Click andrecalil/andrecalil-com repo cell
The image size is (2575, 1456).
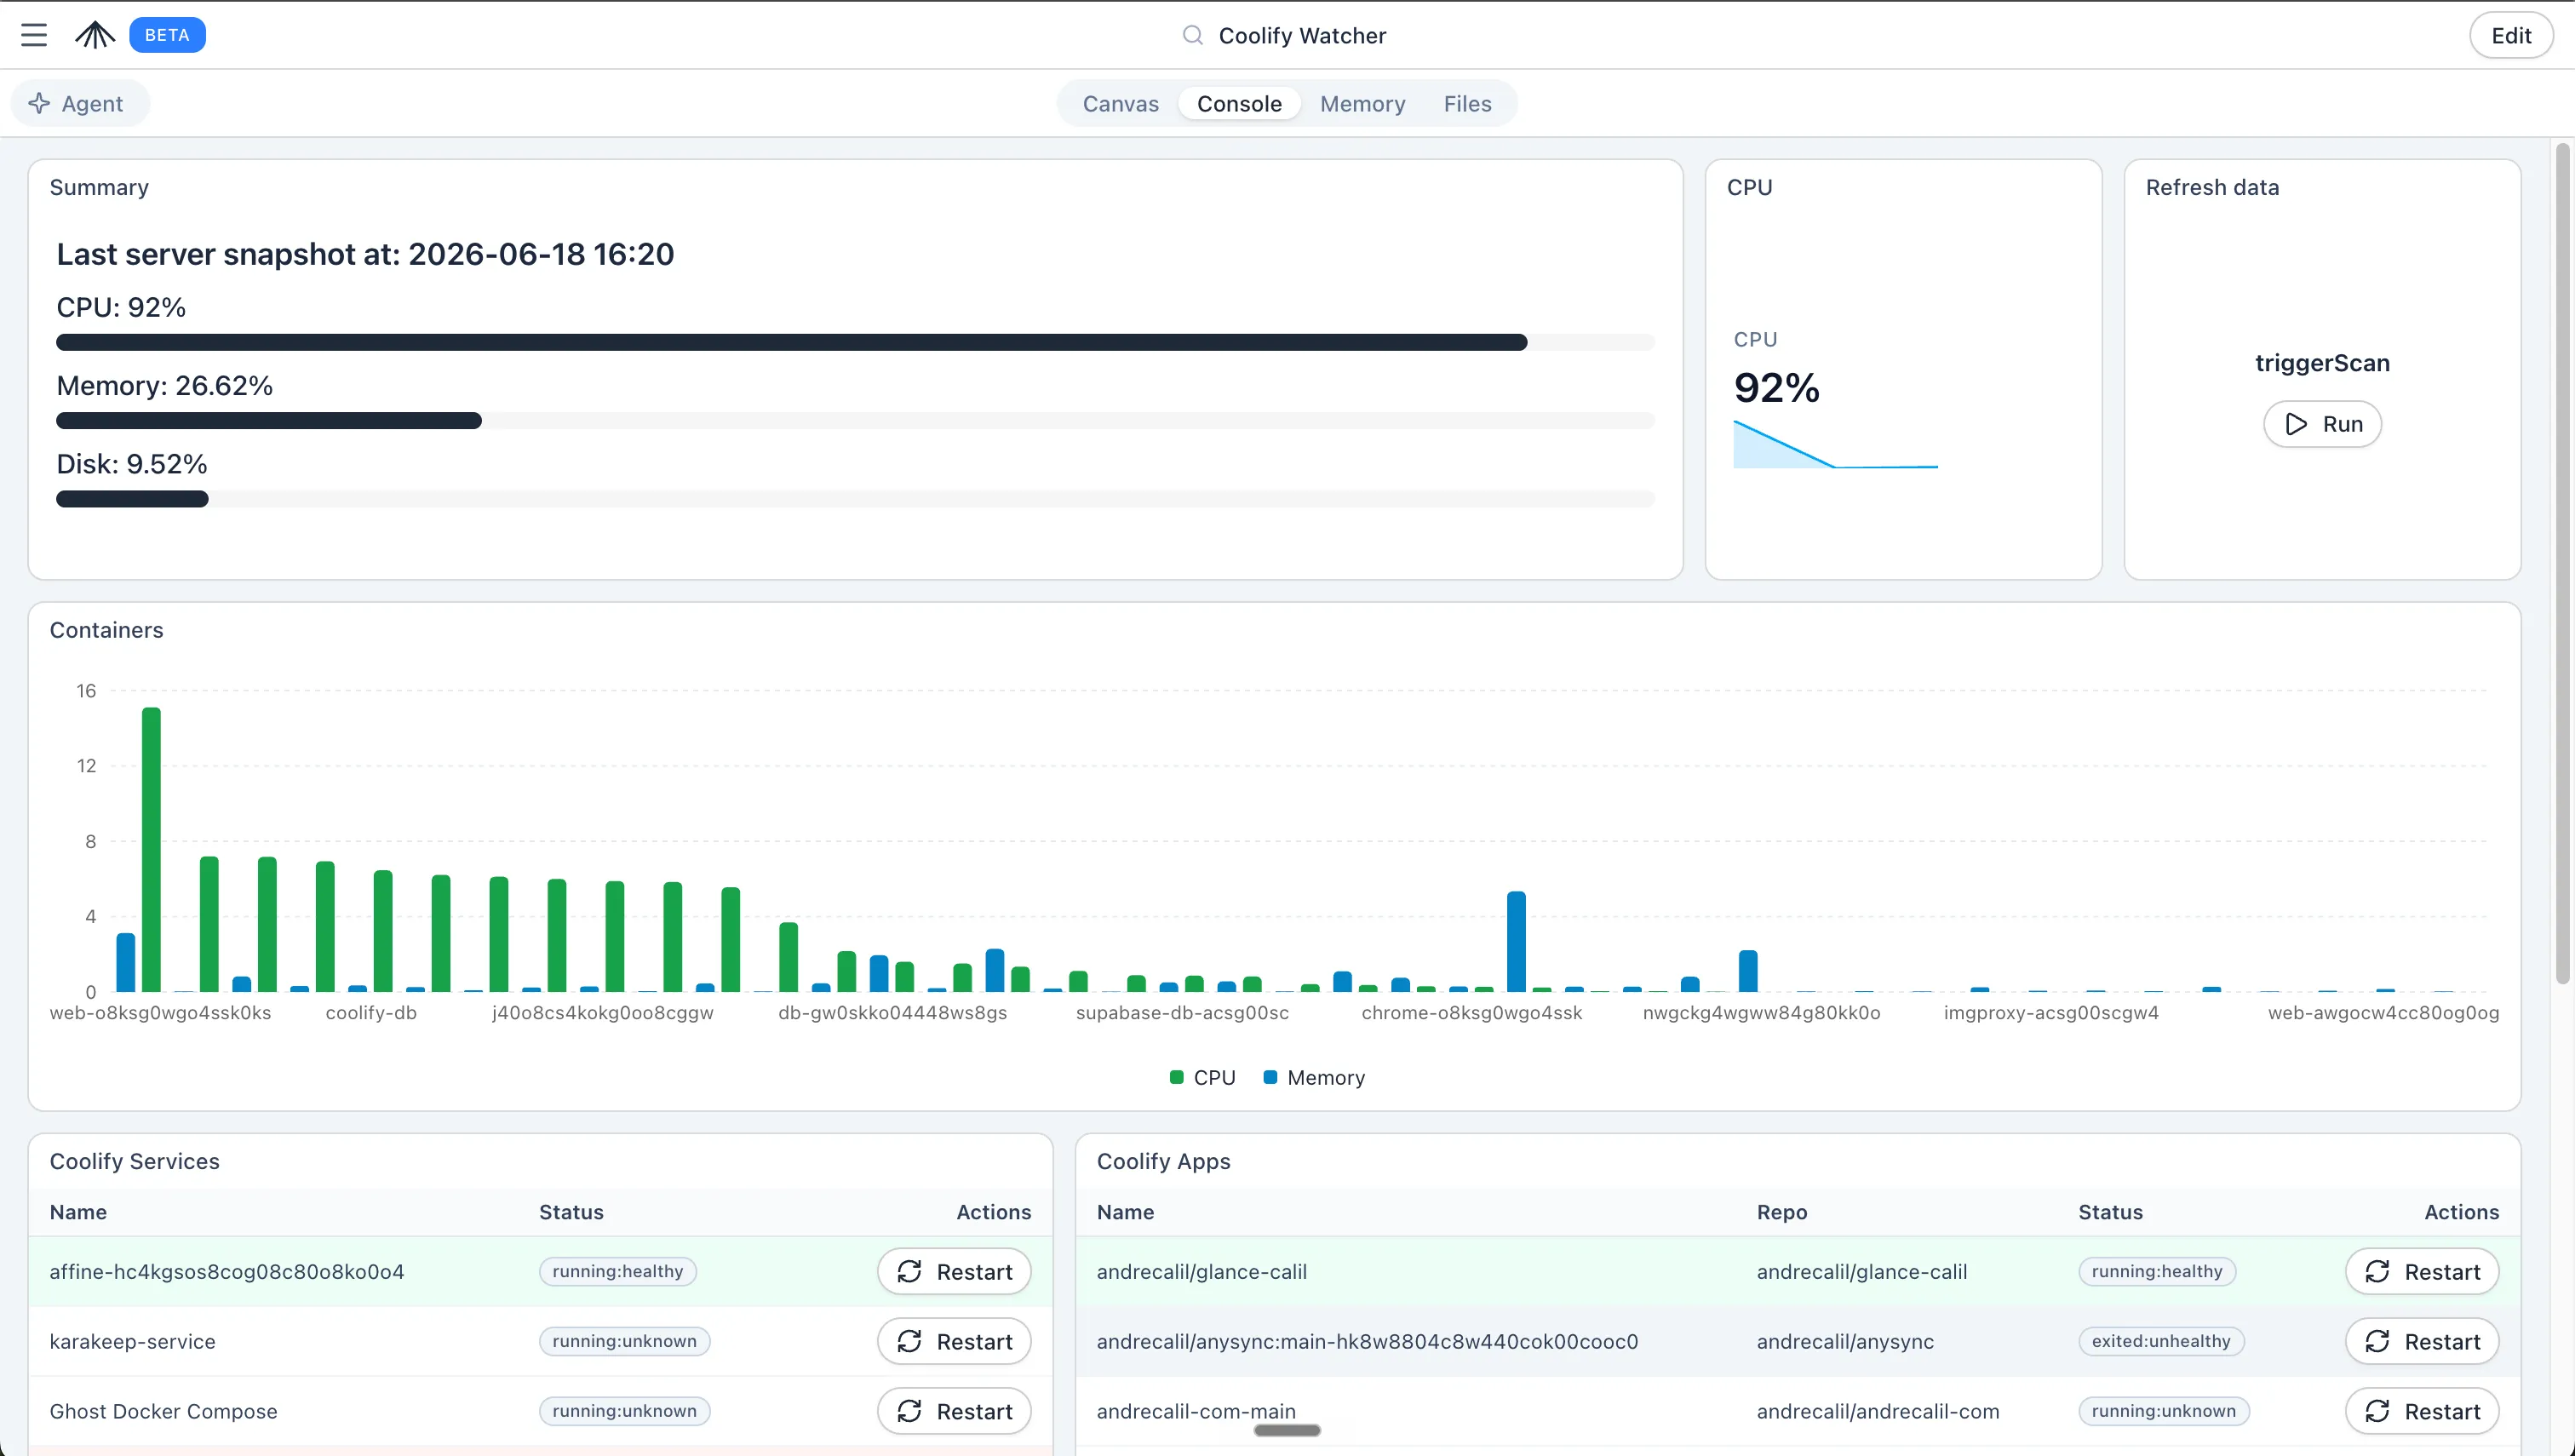(x=1878, y=1411)
